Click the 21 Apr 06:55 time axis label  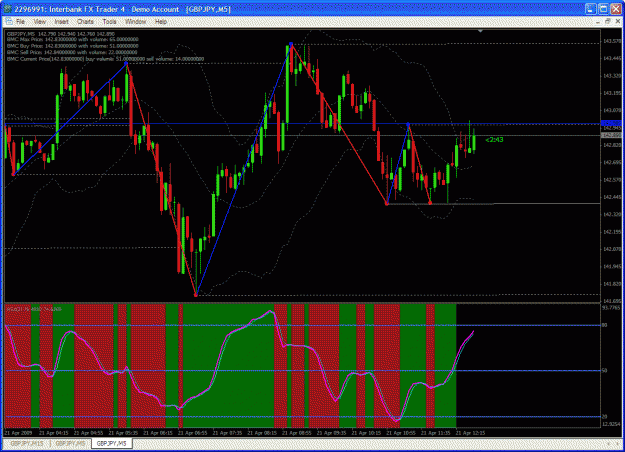[193, 432]
